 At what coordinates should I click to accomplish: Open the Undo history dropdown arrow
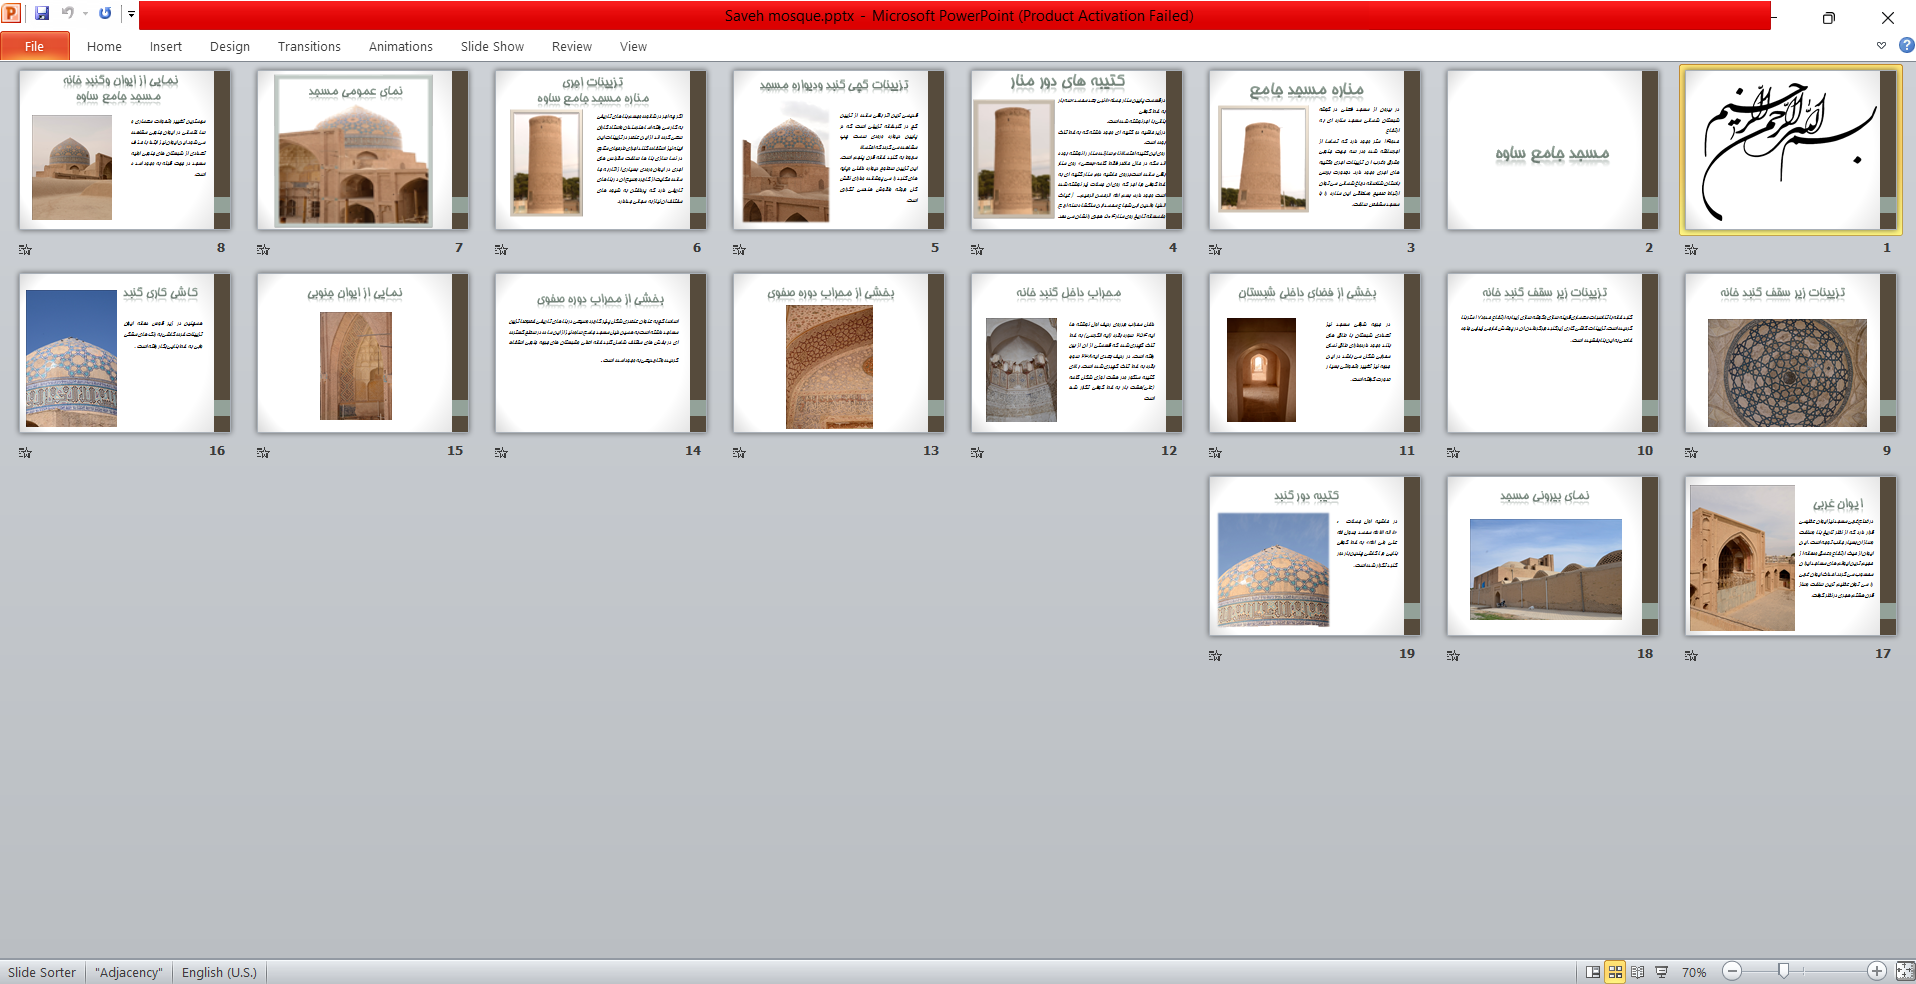(85, 14)
